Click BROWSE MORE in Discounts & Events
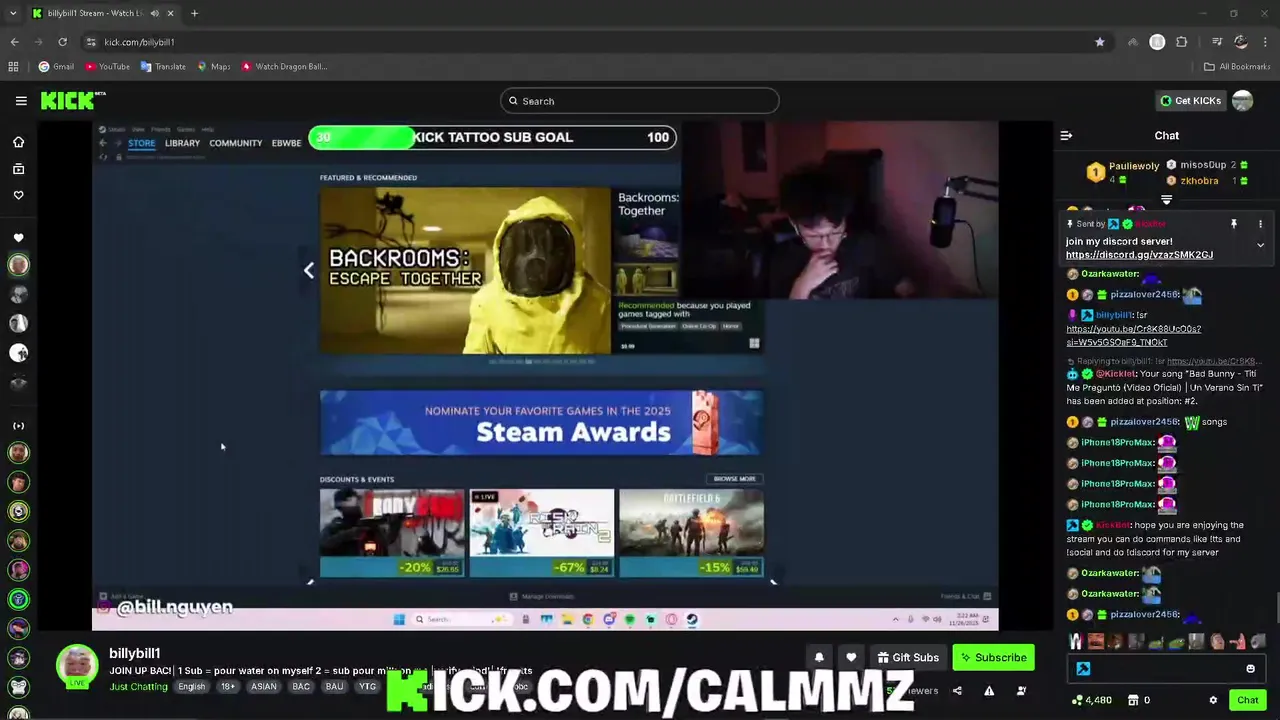The height and width of the screenshot is (720, 1280). [x=734, y=479]
